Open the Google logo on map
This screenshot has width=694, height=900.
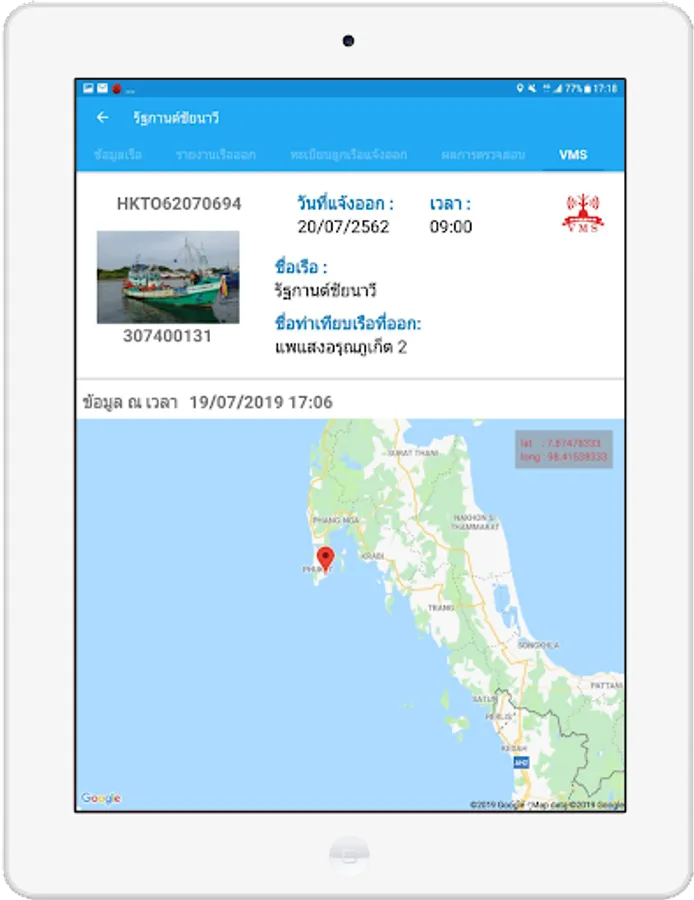coord(101,798)
